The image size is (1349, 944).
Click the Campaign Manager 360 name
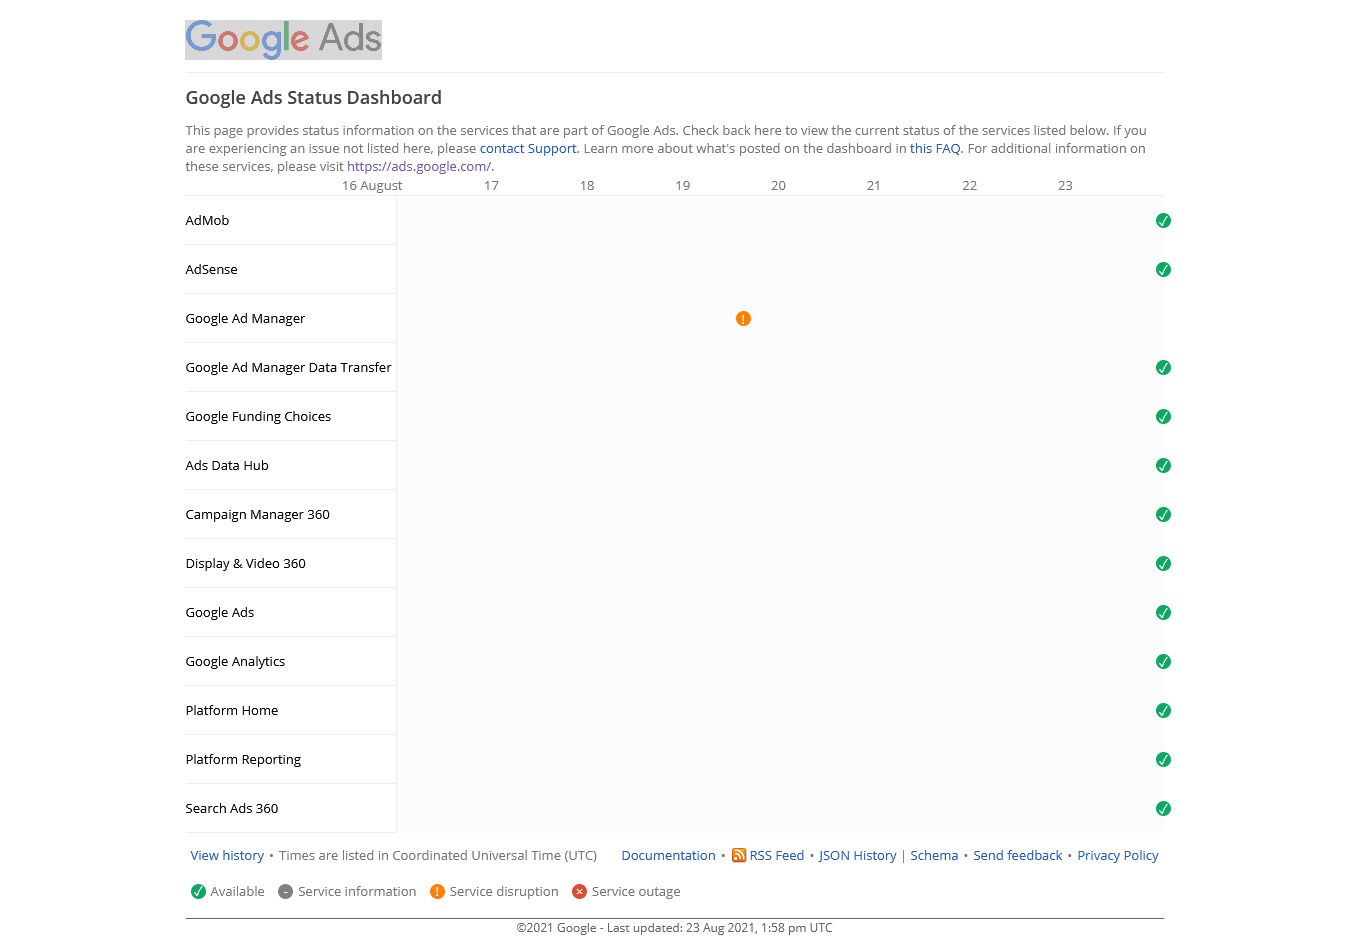pyautogui.click(x=257, y=515)
